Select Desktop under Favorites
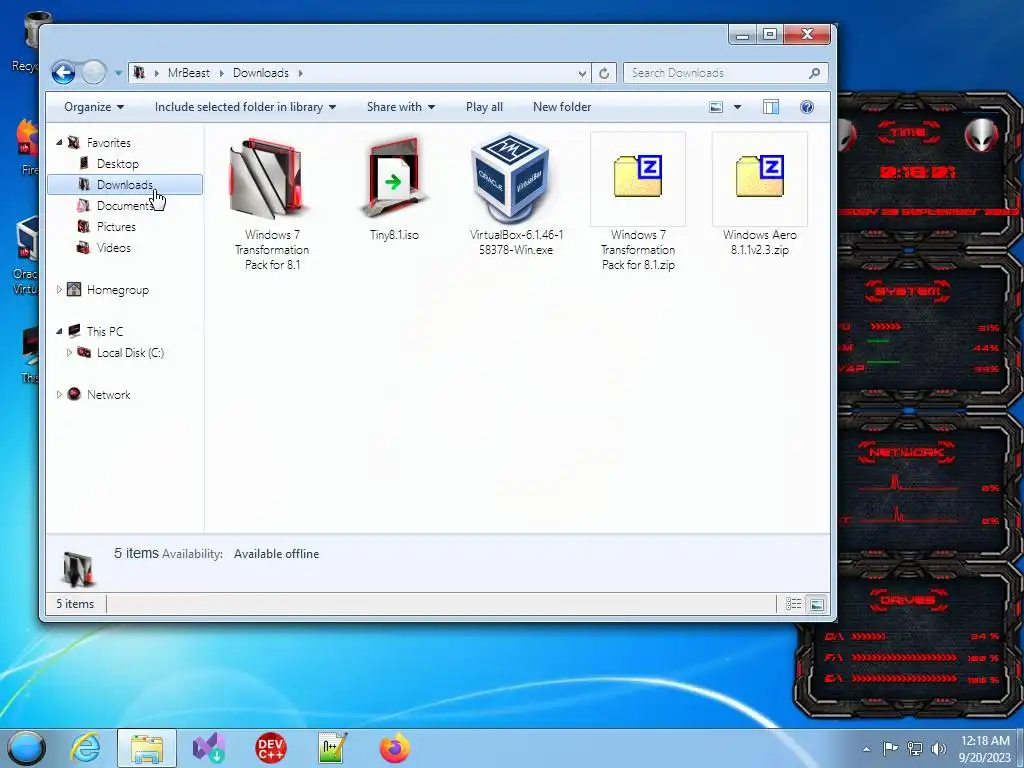Screen dimensions: 1024x768 tap(118, 163)
